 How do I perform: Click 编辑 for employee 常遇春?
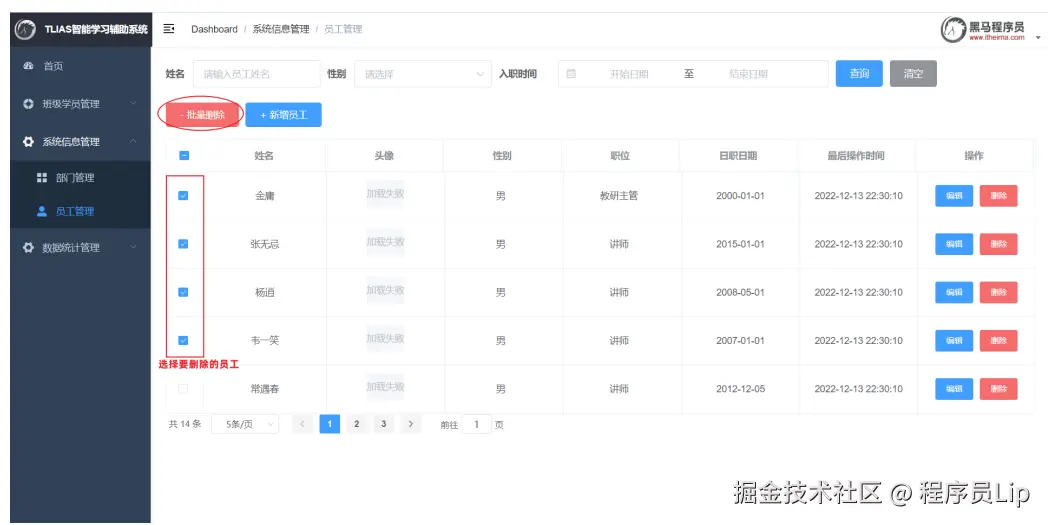[x=954, y=389]
